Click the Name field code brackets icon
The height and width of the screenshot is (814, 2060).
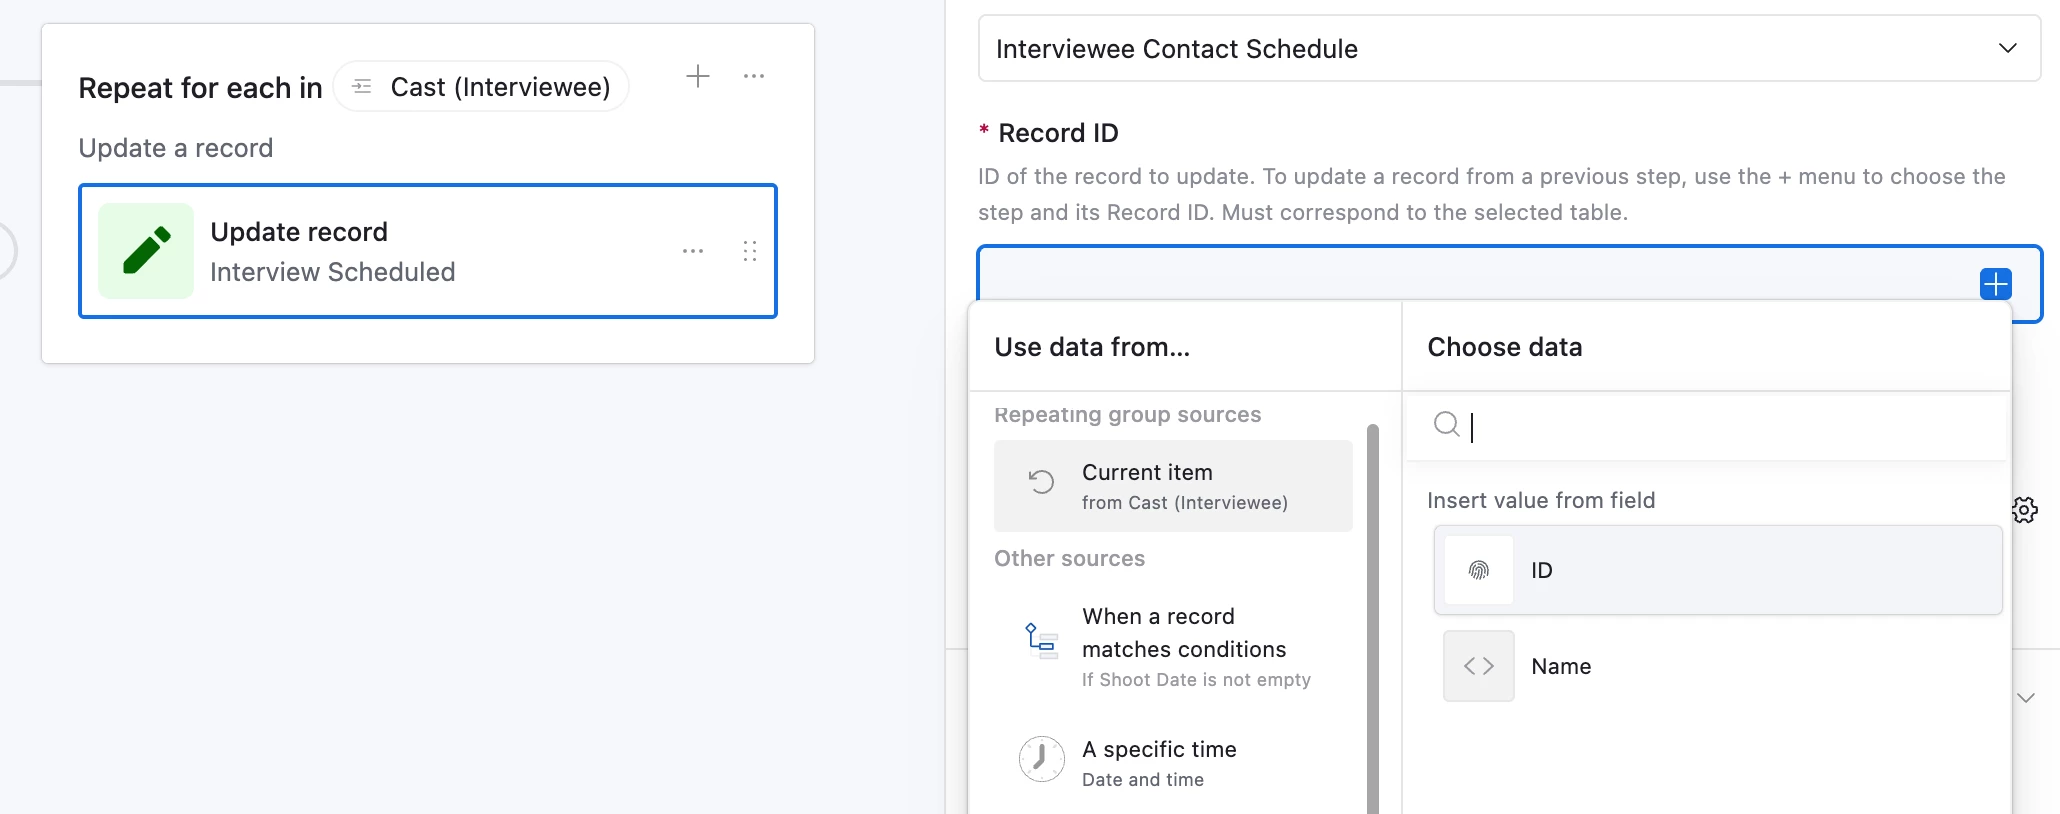coord(1479,666)
